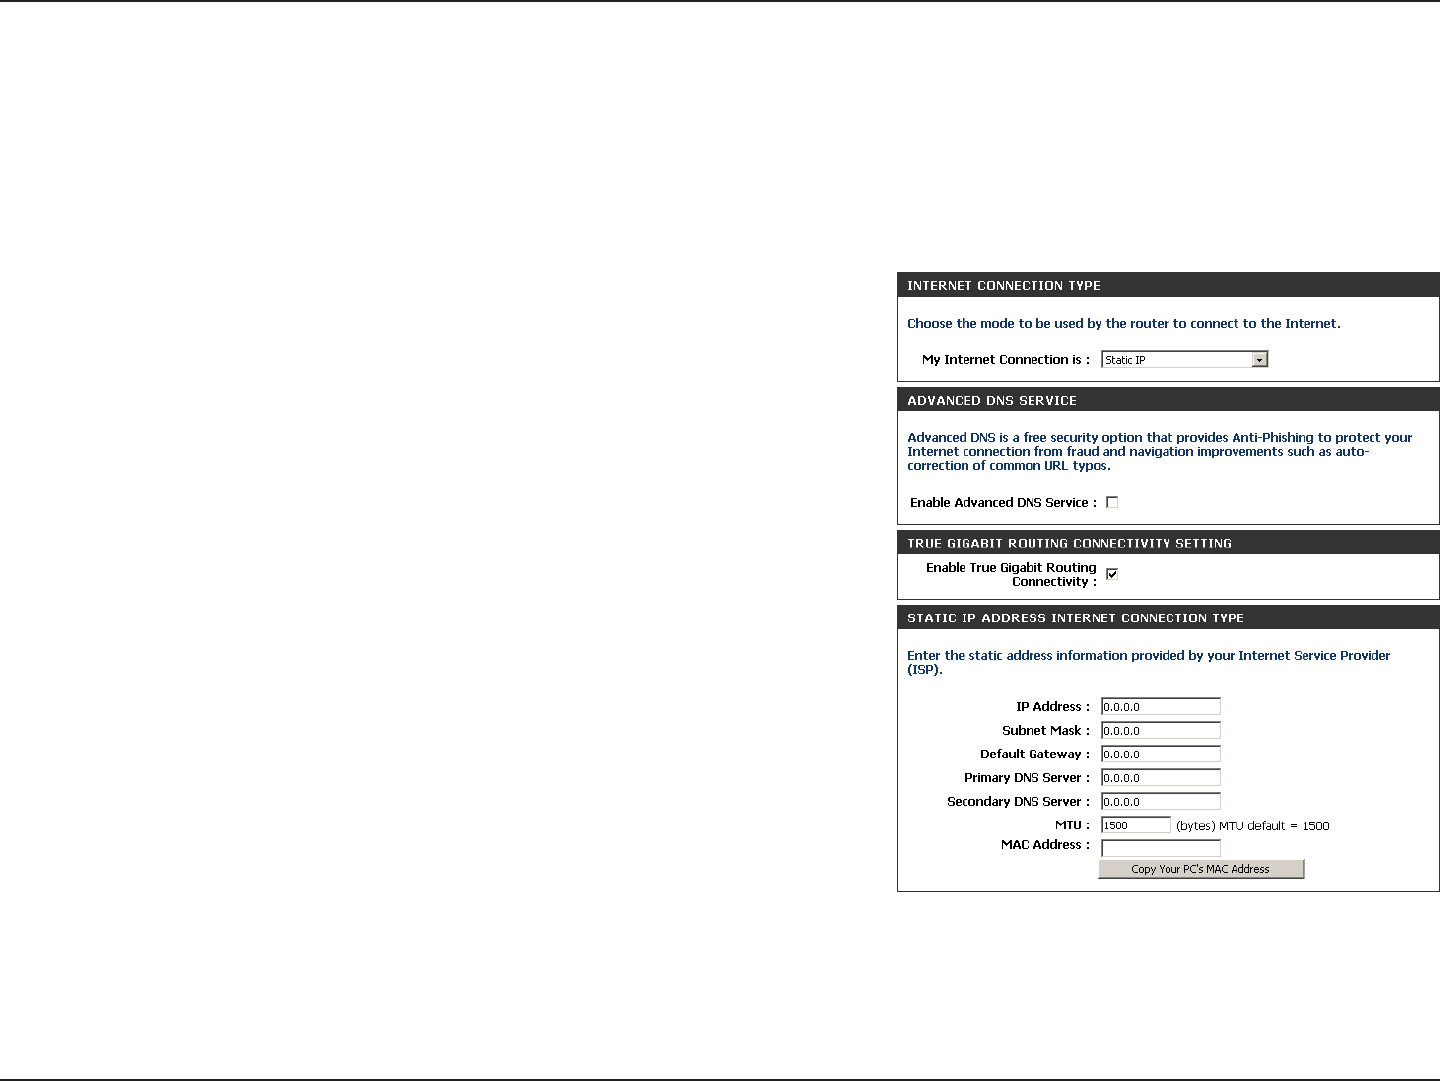Click the Subnet Mask input field
Viewport: 1441px width, 1081px height.
point(1160,731)
